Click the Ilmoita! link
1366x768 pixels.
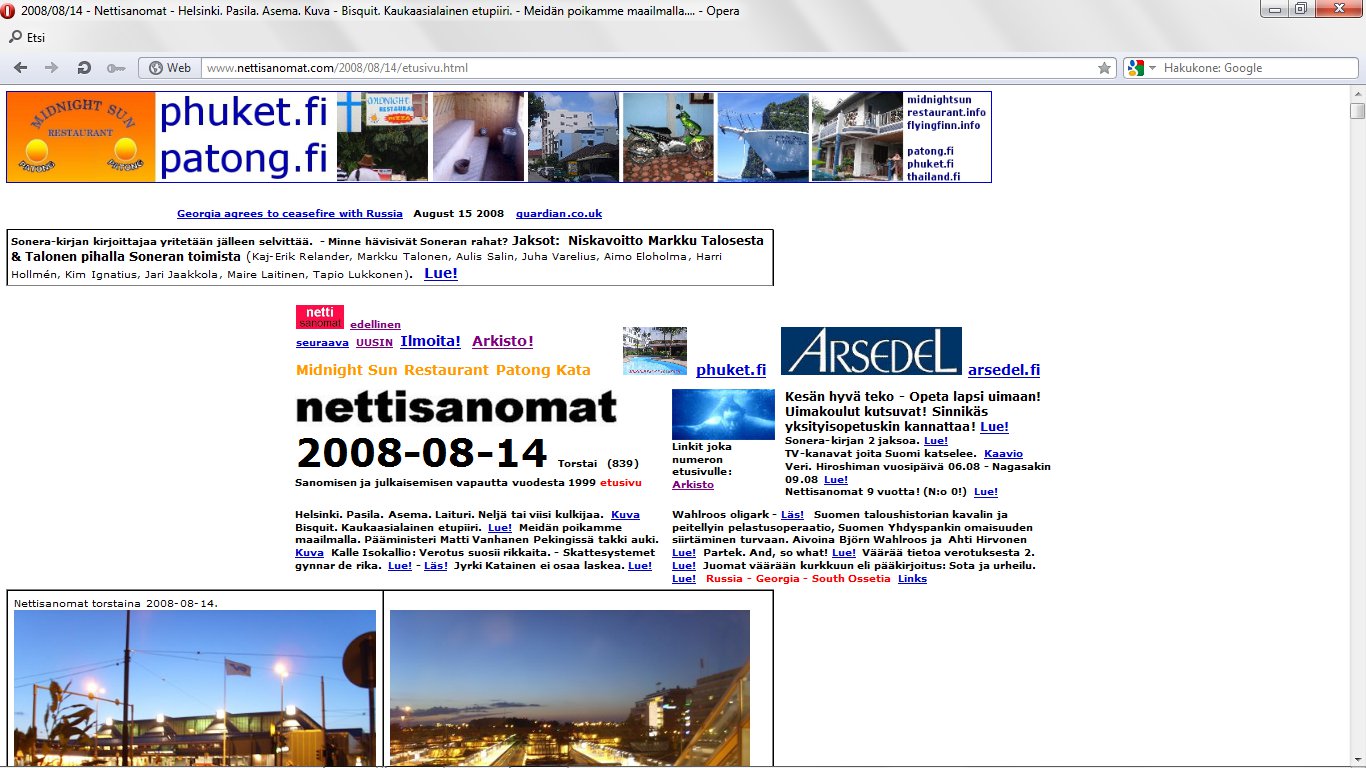click(430, 341)
